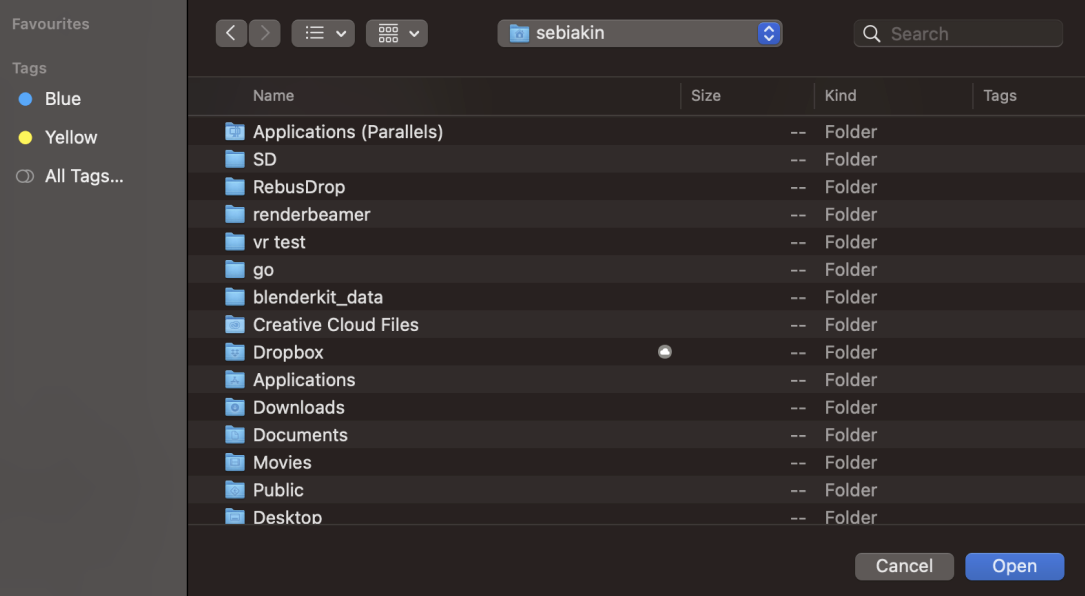This screenshot has width=1085, height=596.
Task: Click the forward navigation arrow
Action: click(265, 33)
